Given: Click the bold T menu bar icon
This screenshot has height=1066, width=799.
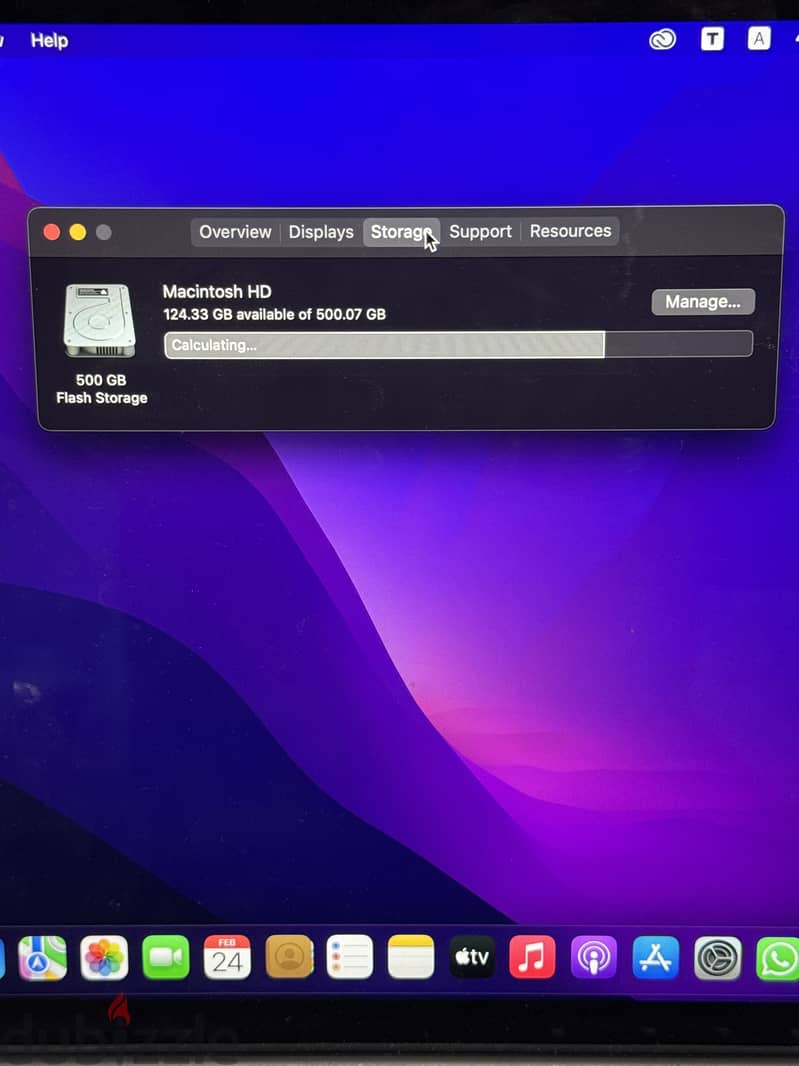Looking at the screenshot, I should [x=712, y=39].
